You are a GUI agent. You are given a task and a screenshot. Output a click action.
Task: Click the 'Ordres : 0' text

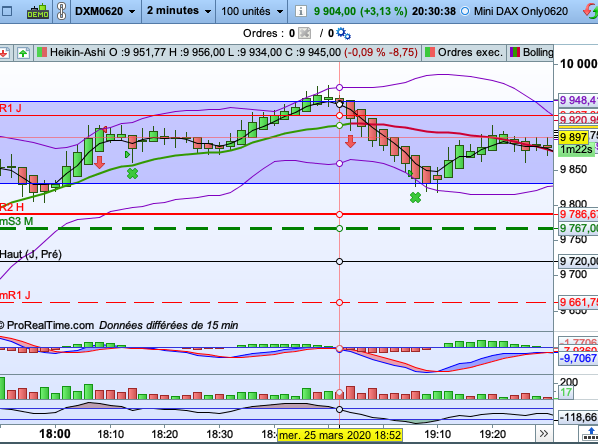point(269,34)
